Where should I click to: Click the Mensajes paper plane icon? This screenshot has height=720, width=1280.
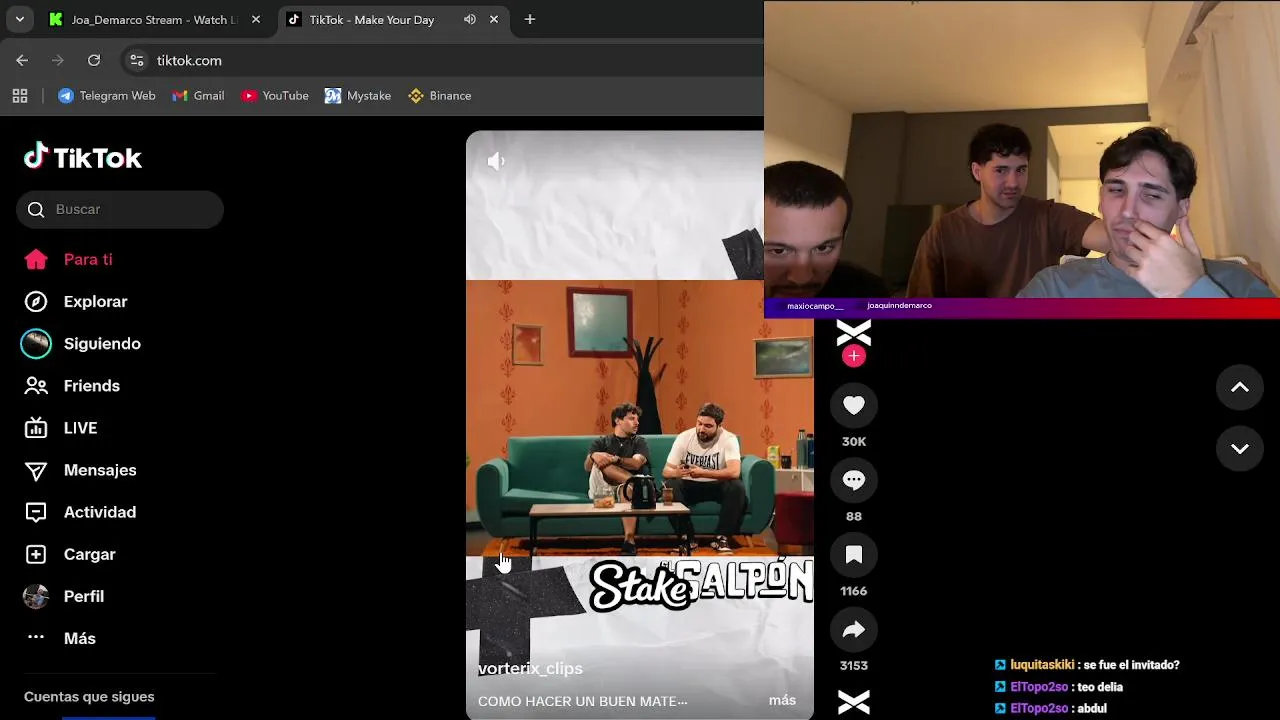(x=36, y=470)
